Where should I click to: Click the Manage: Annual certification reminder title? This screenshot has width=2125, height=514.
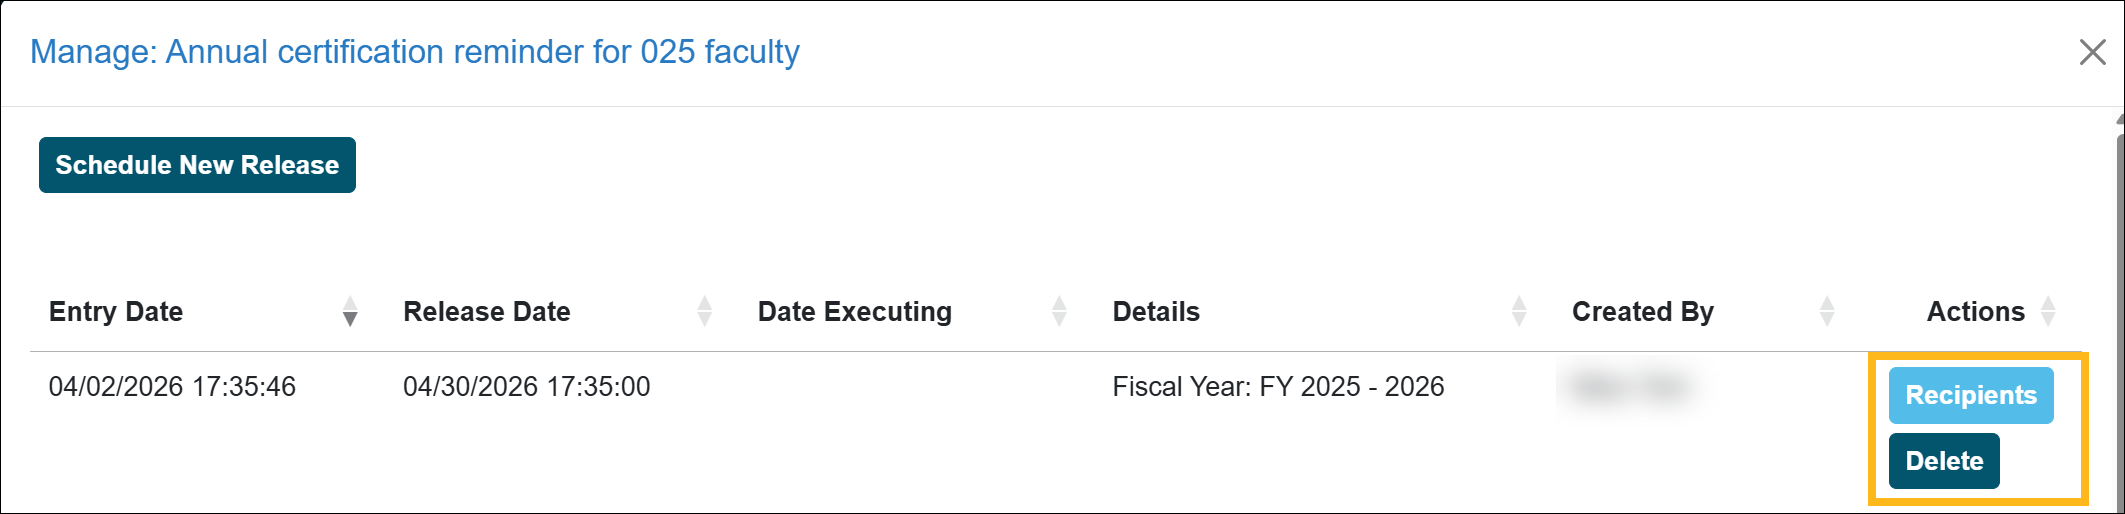pyautogui.click(x=415, y=52)
